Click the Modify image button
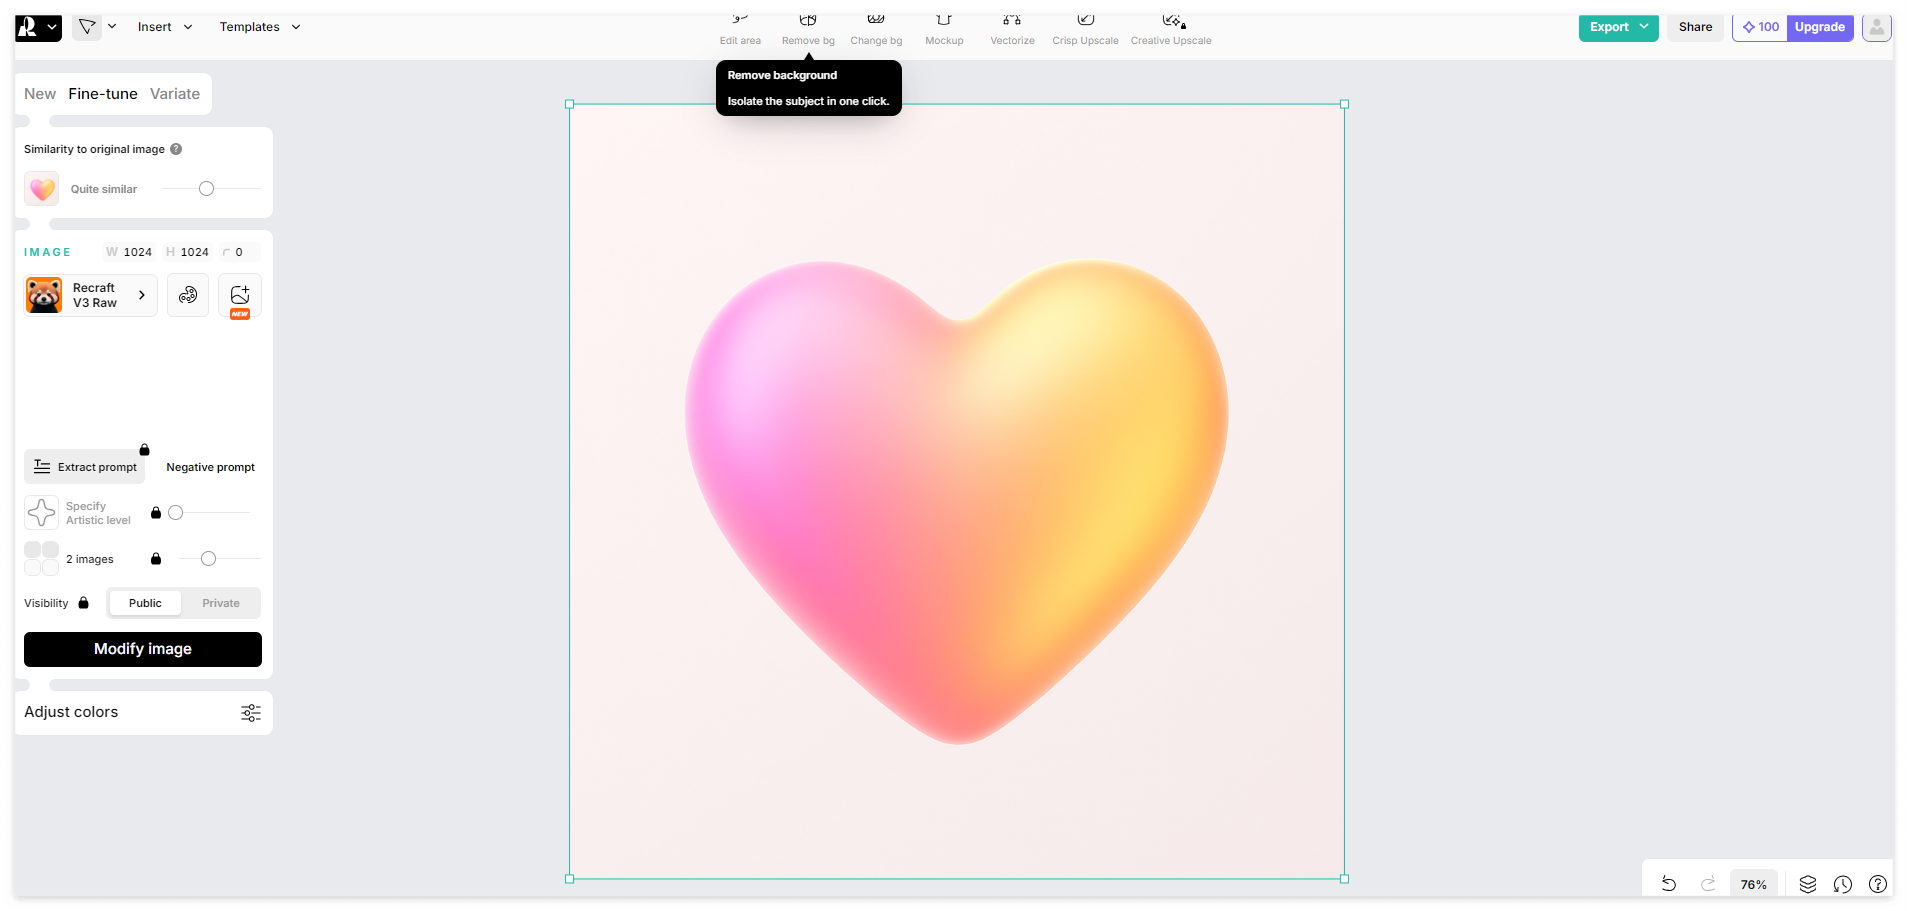The width and height of the screenshot is (1908, 911). click(x=143, y=649)
